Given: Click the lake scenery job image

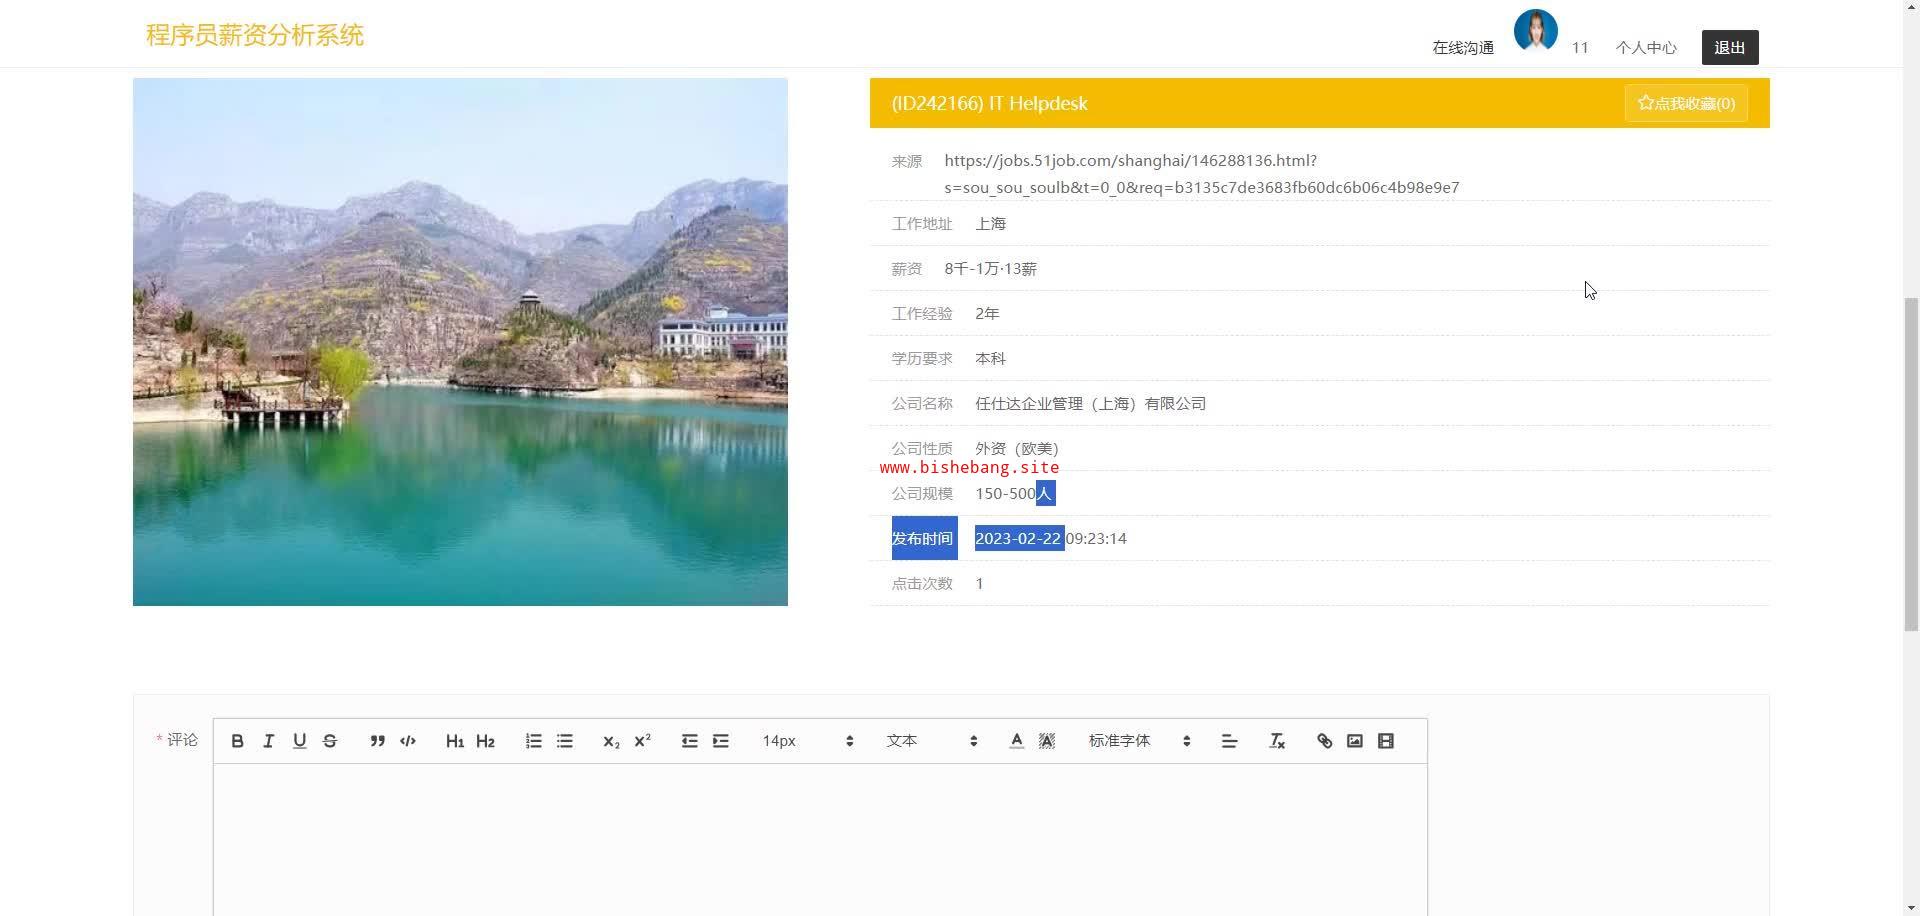Looking at the screenshot, I should [460, 342].
